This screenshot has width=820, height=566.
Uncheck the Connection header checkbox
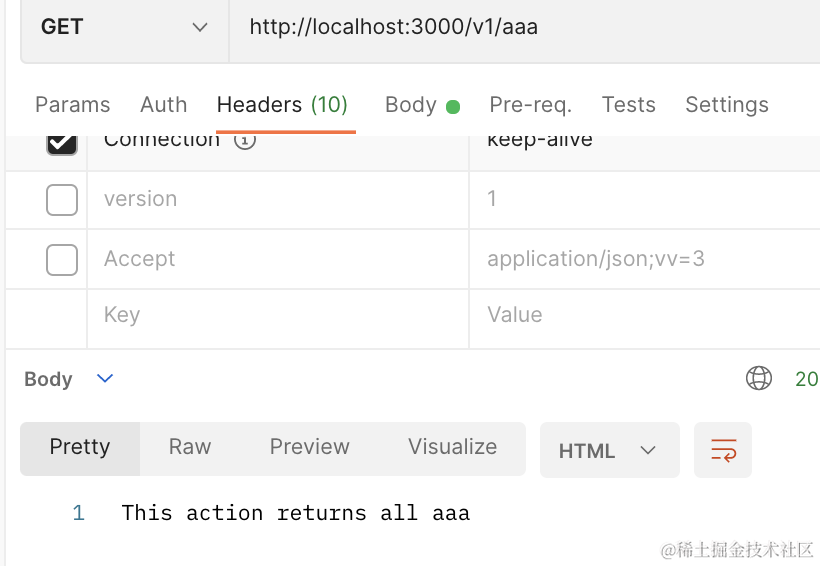coord(62,142)
